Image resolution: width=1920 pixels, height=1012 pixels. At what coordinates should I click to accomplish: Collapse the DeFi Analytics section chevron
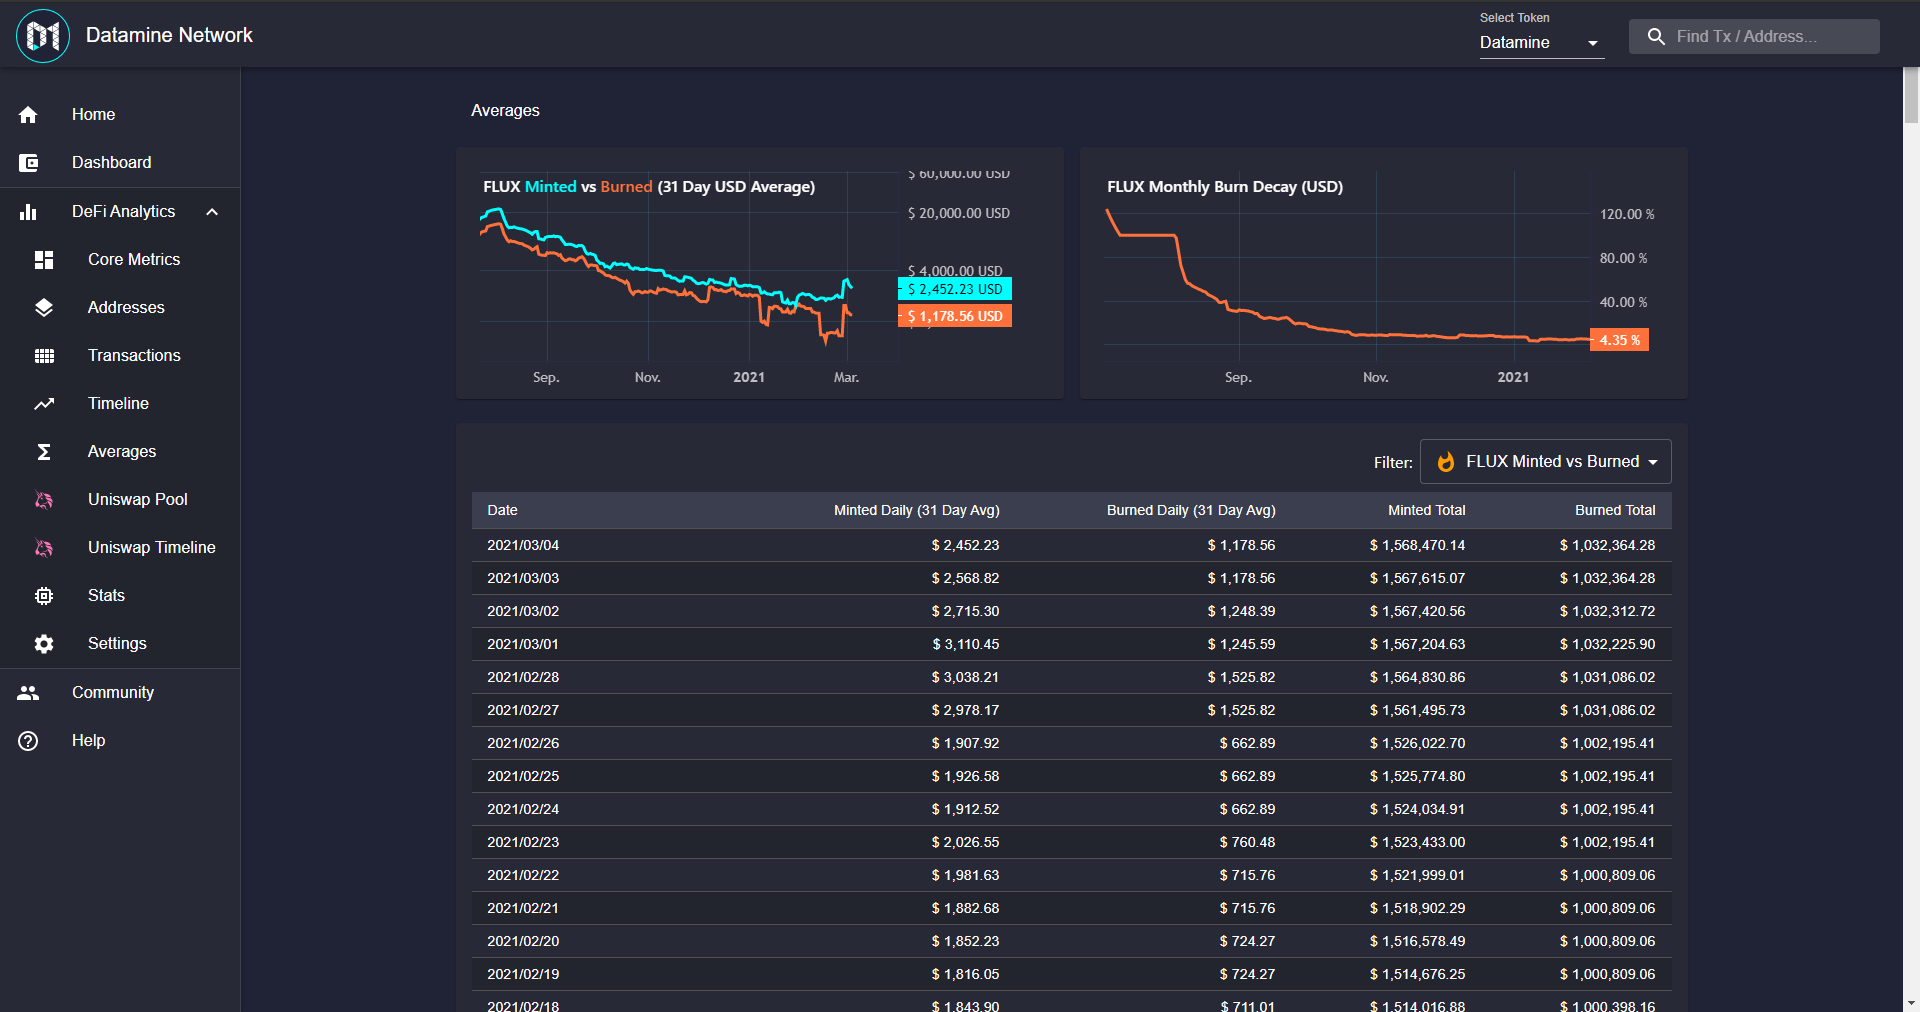pos(212,212)
